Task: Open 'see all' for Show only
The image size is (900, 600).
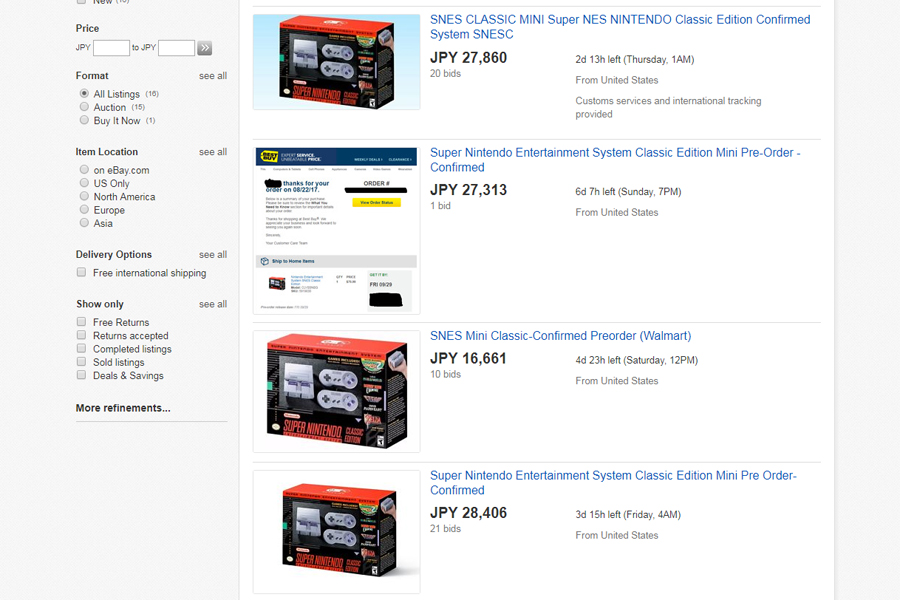Action: [x=213, y=304]
